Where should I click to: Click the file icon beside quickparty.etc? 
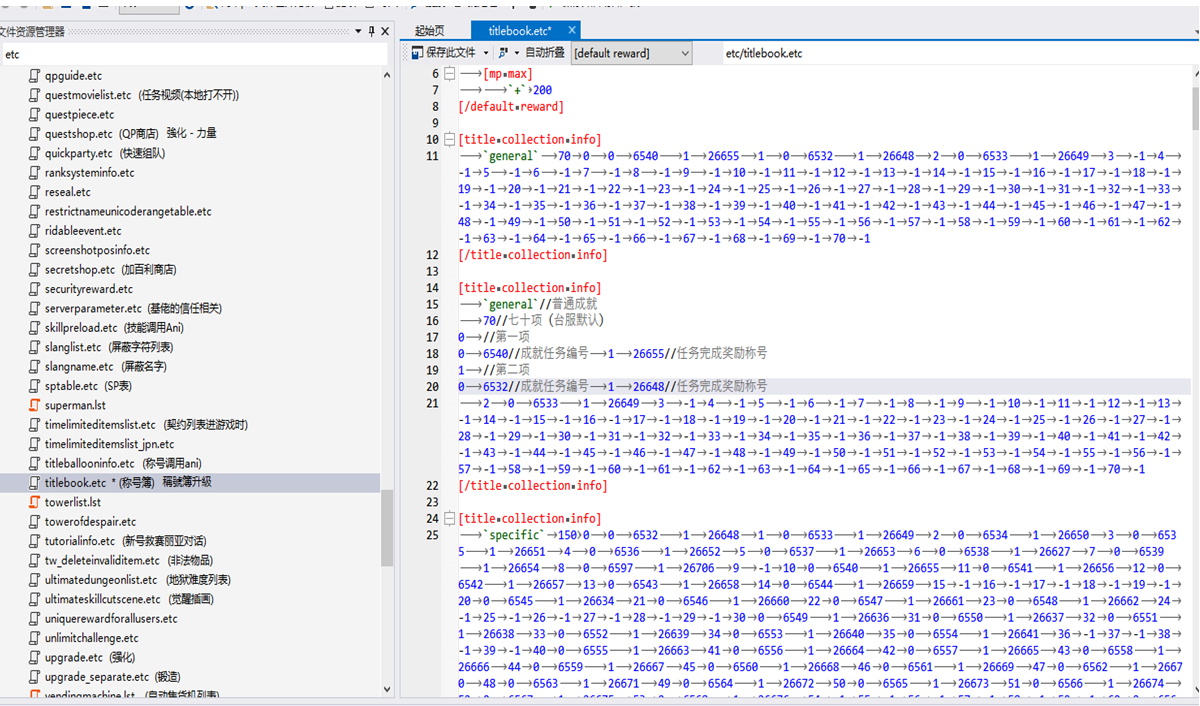pos(34,153)
